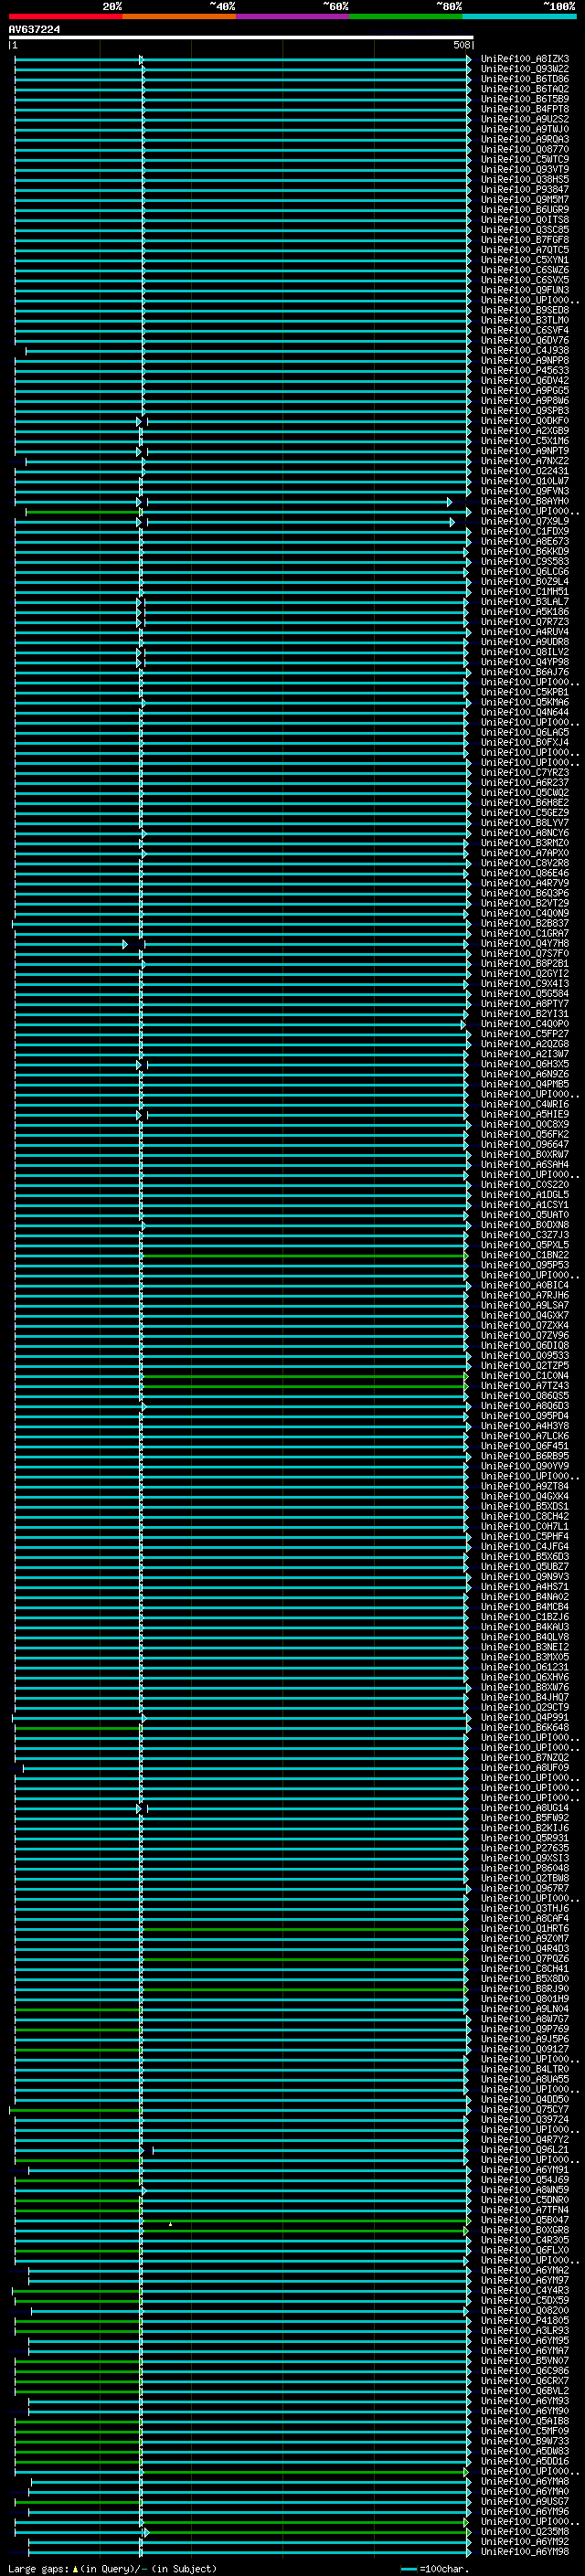The width and height of the screenshot is (585, 2576).
Task: Open UniRef100_C4Q0P0 entry
Action: pyautogui.click(x=525, y=1024)
